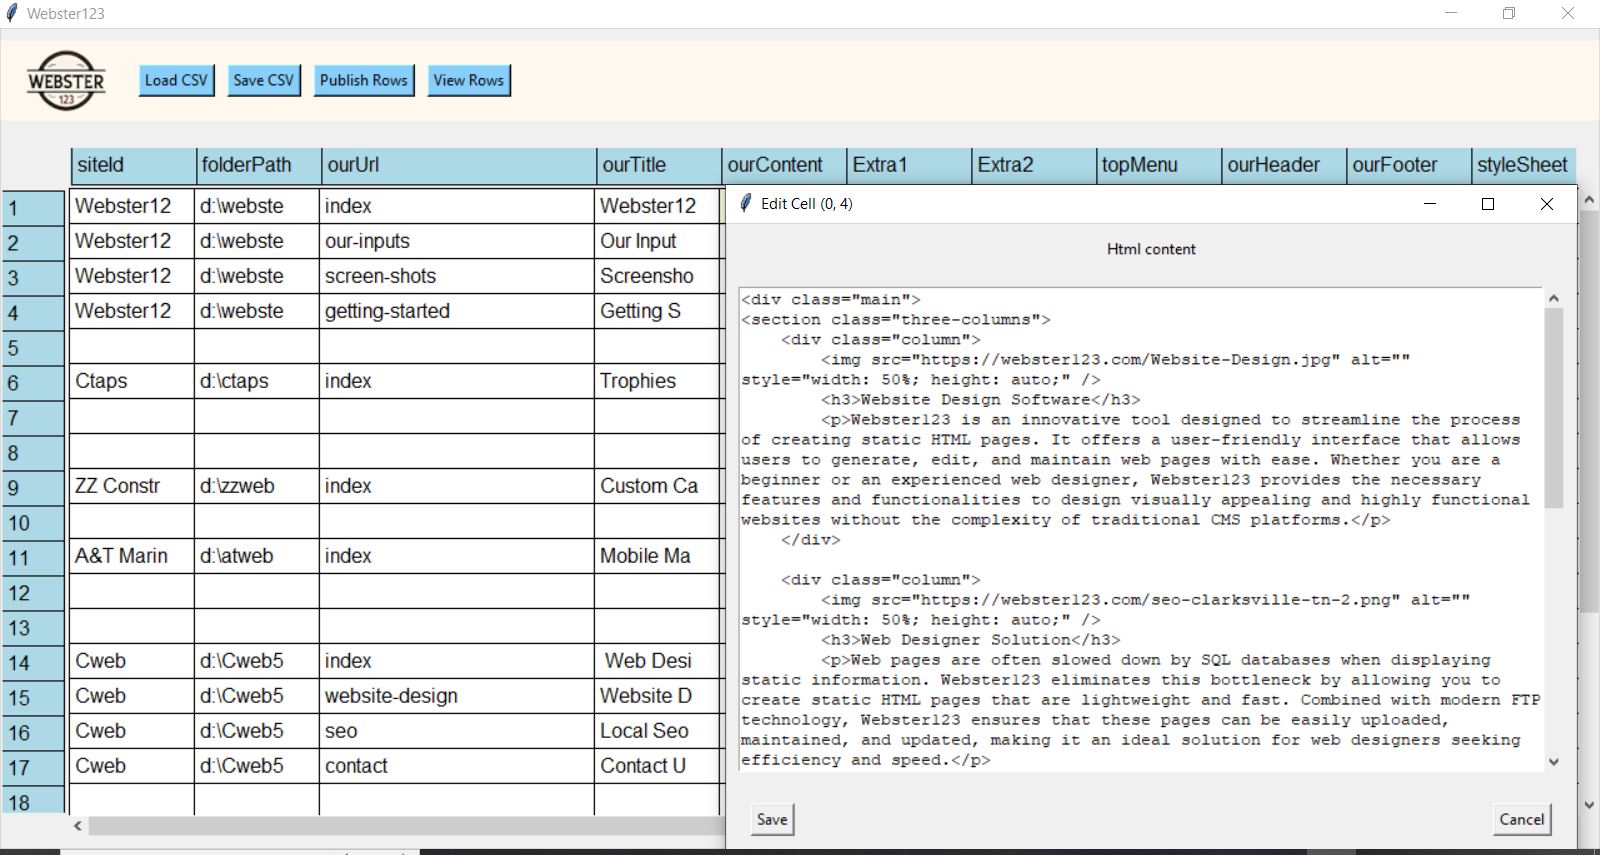Select the siteId column header
The image size is (1600, 855).
point(133,166)
